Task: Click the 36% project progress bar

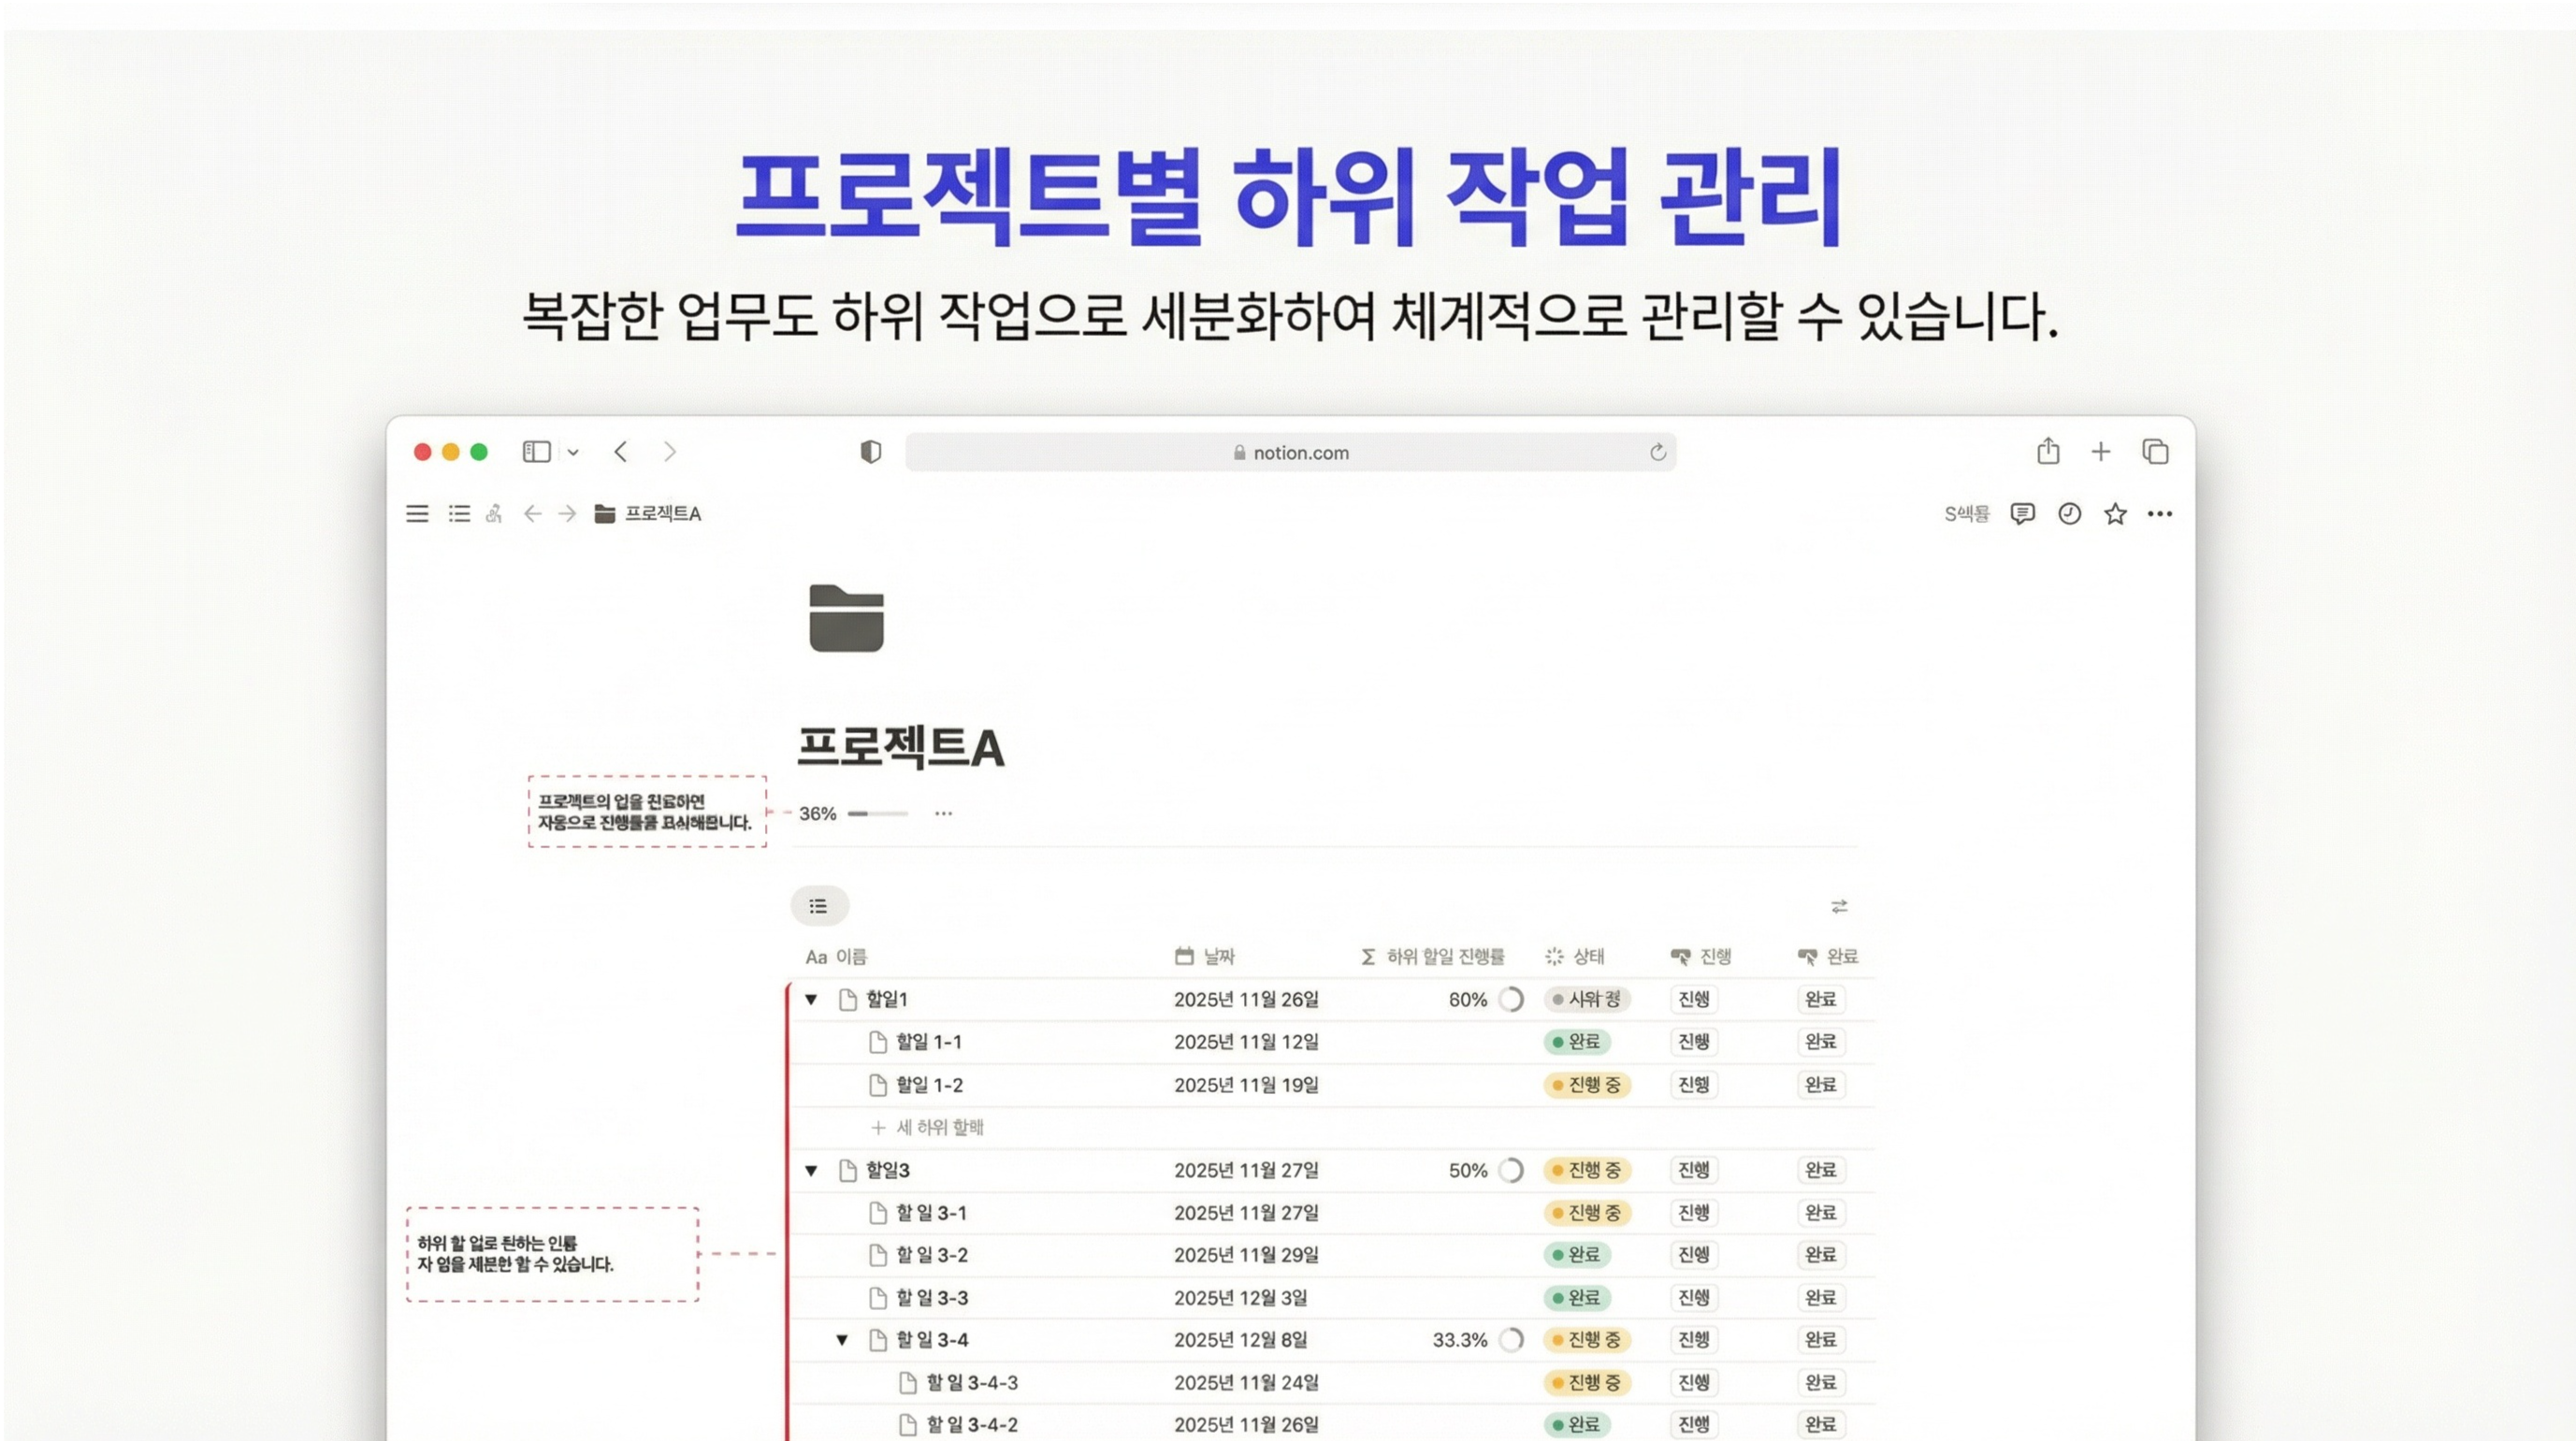Action: tap(877, 814)
